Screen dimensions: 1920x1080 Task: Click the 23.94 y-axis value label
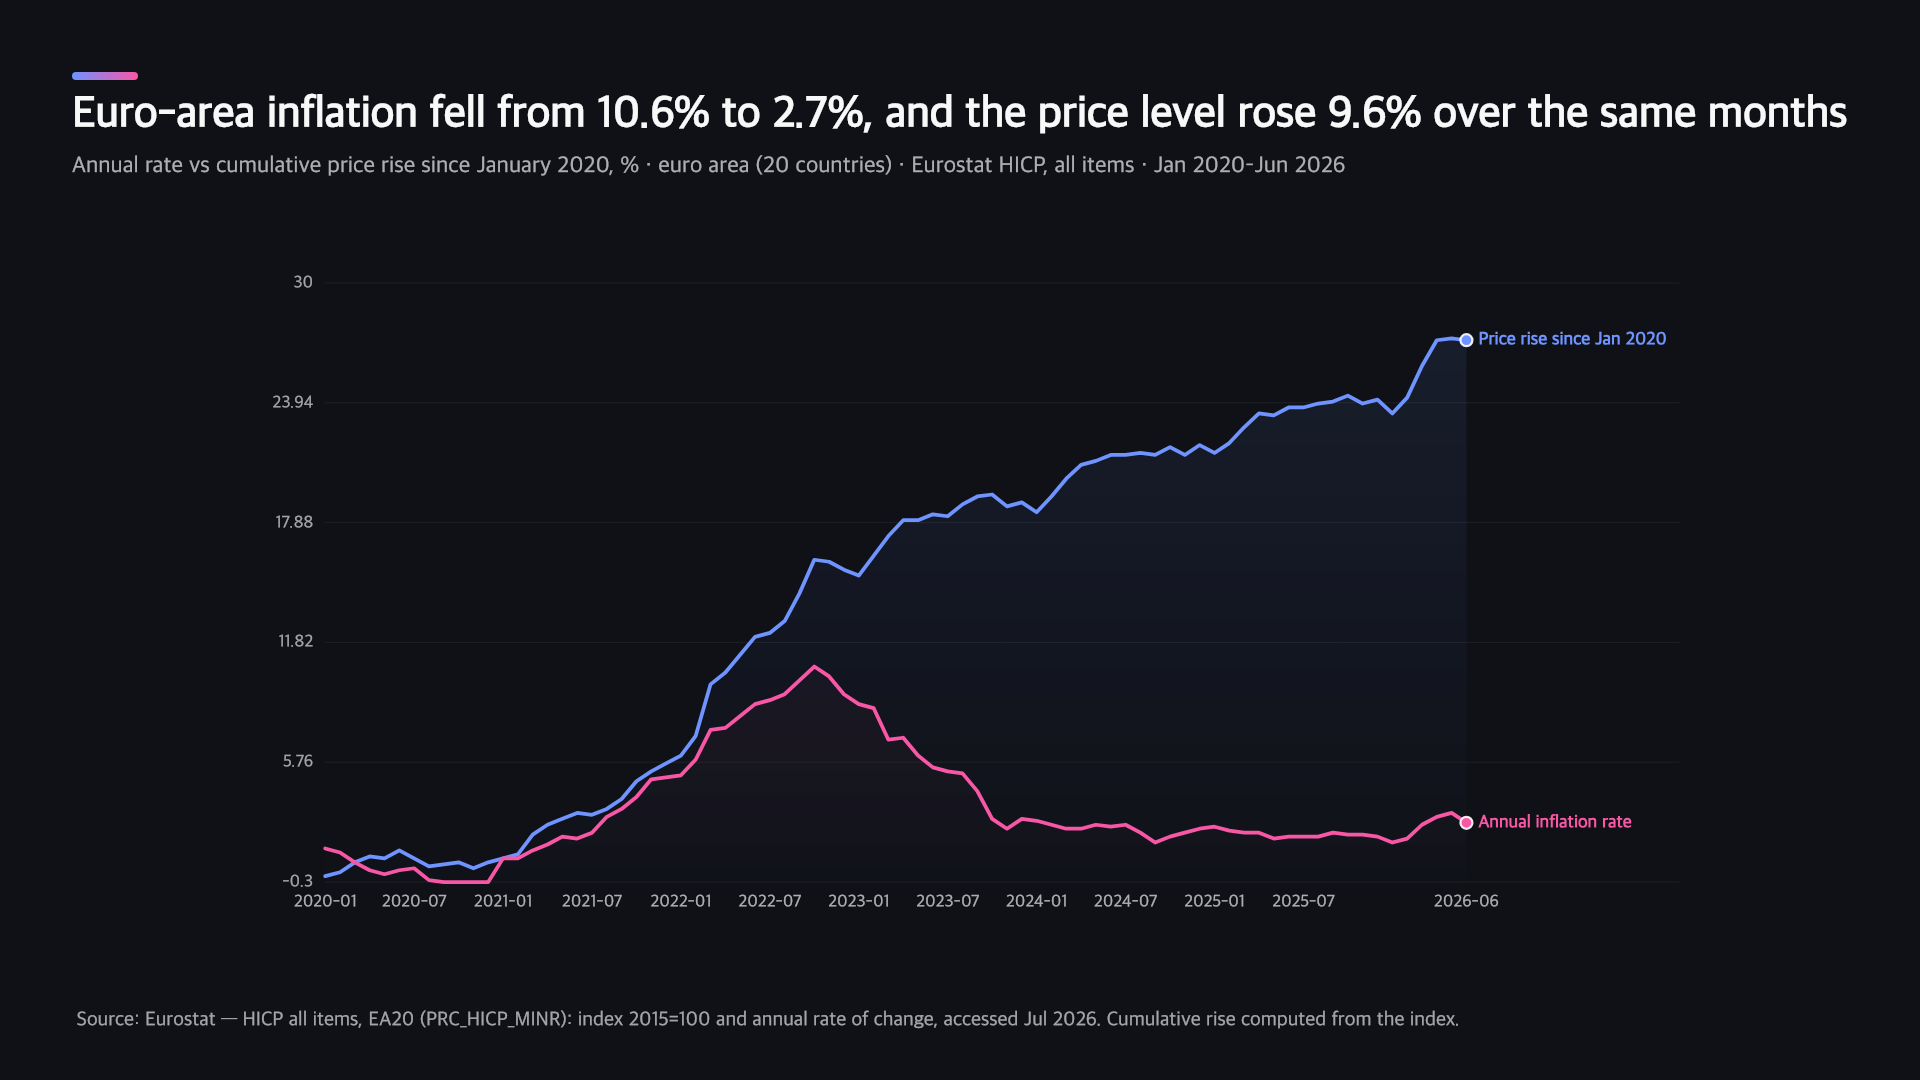tap(293, 402)
